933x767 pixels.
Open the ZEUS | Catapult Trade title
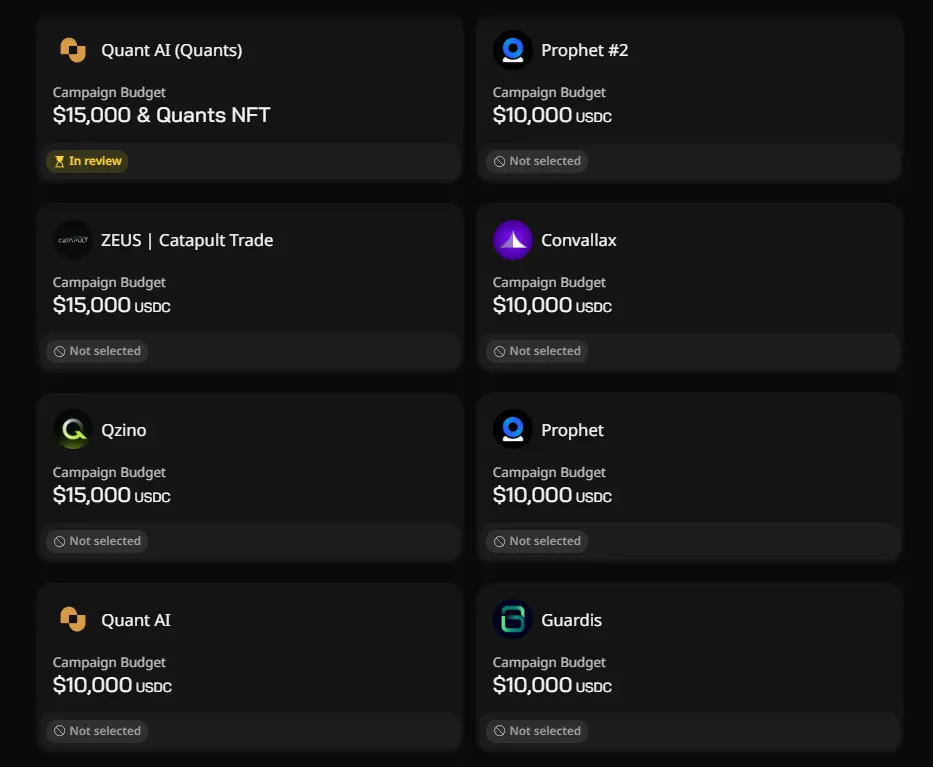click(x=187, y=240)
